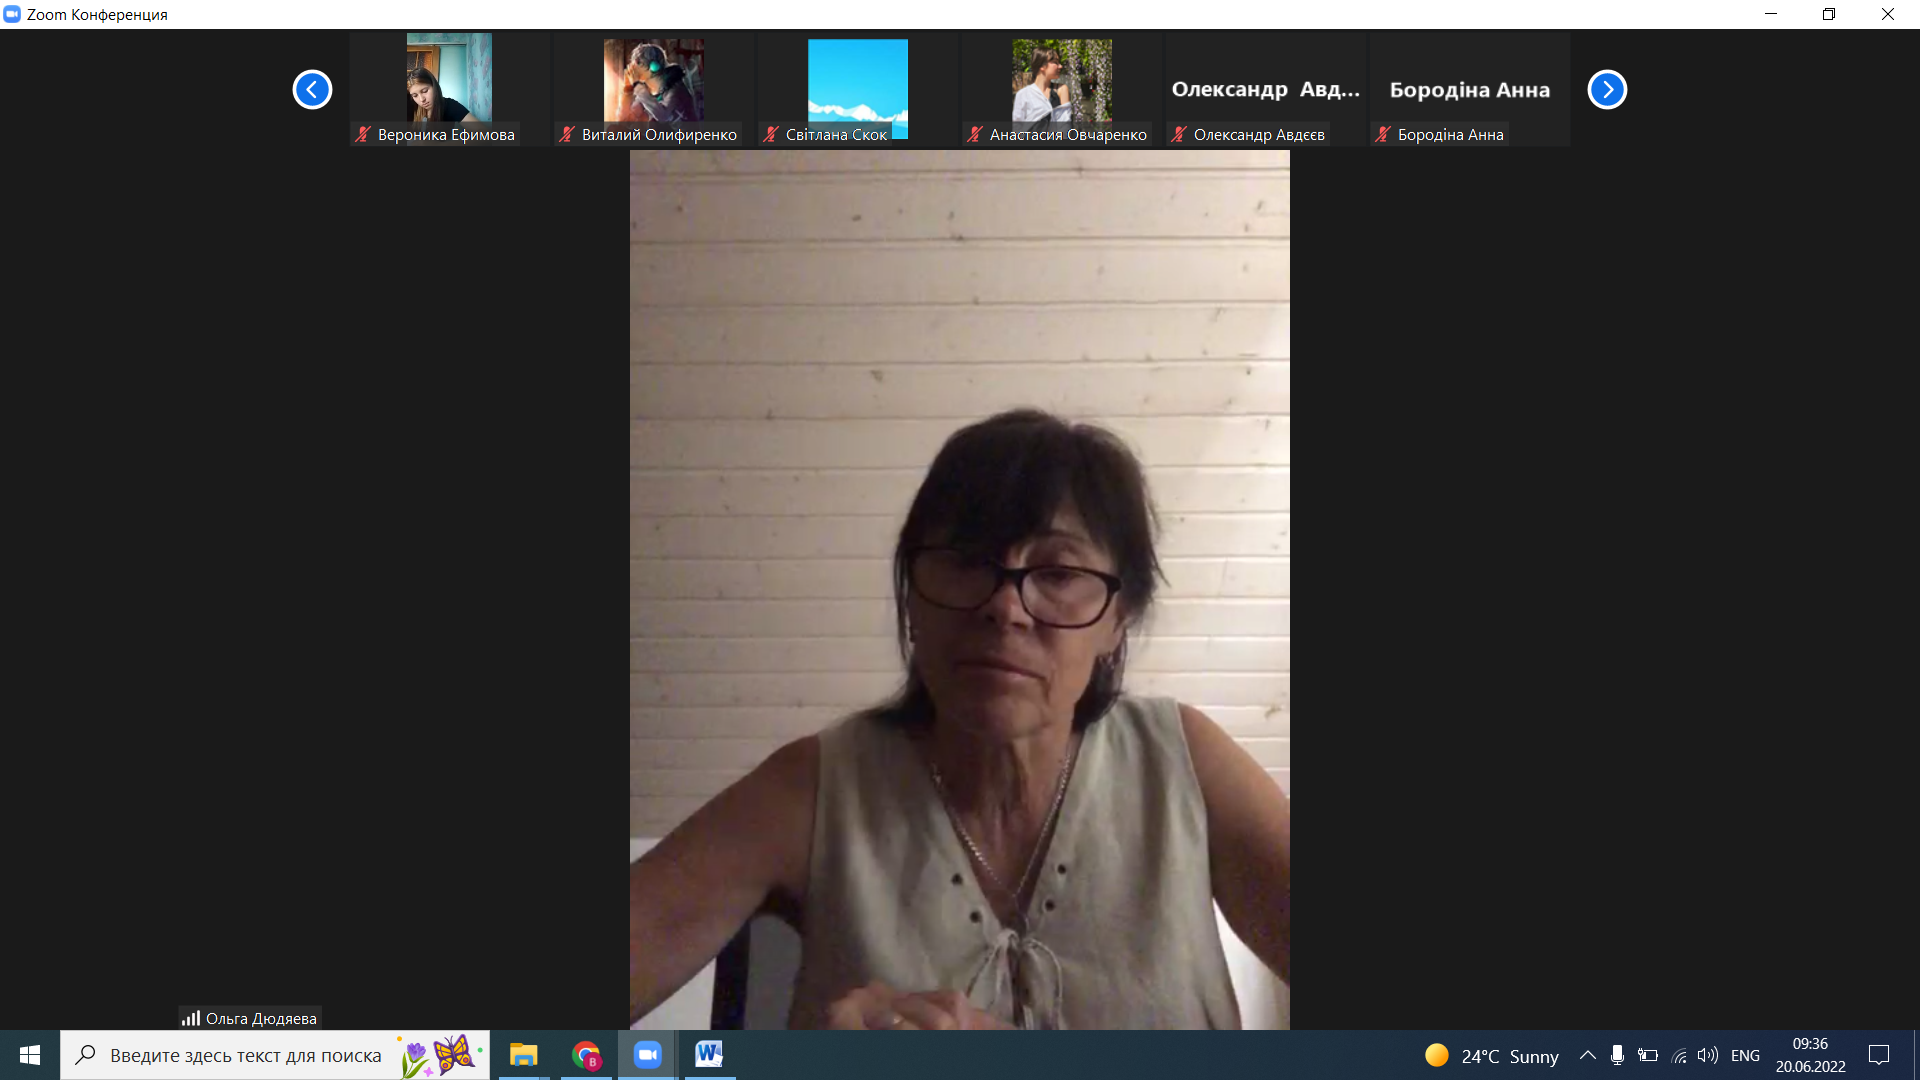The height and width of the screenshot is (1080, 1920).
Task: Select Світлана Скок video thumbnail
Action: [857, 89]
